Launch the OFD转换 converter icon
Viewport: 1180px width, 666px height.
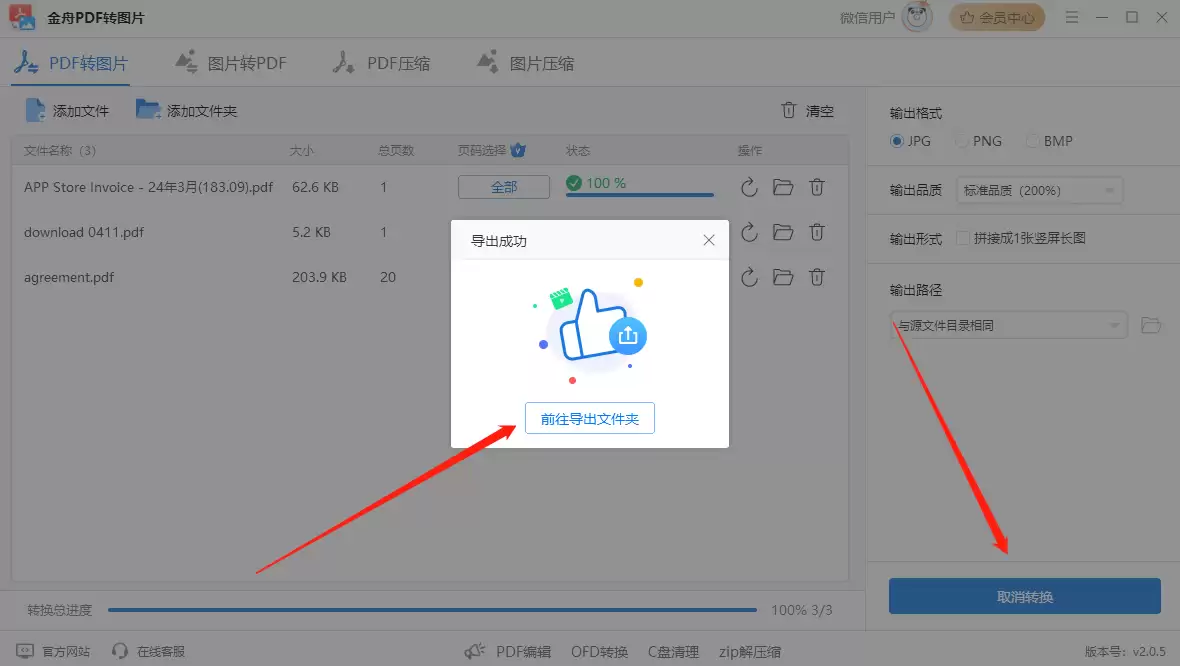pyautogui.click(x=598, y=650)
